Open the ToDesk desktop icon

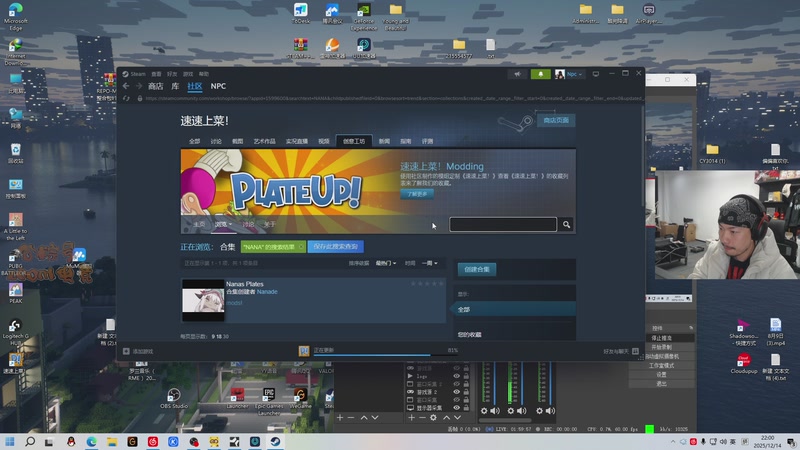pos(301,14)
